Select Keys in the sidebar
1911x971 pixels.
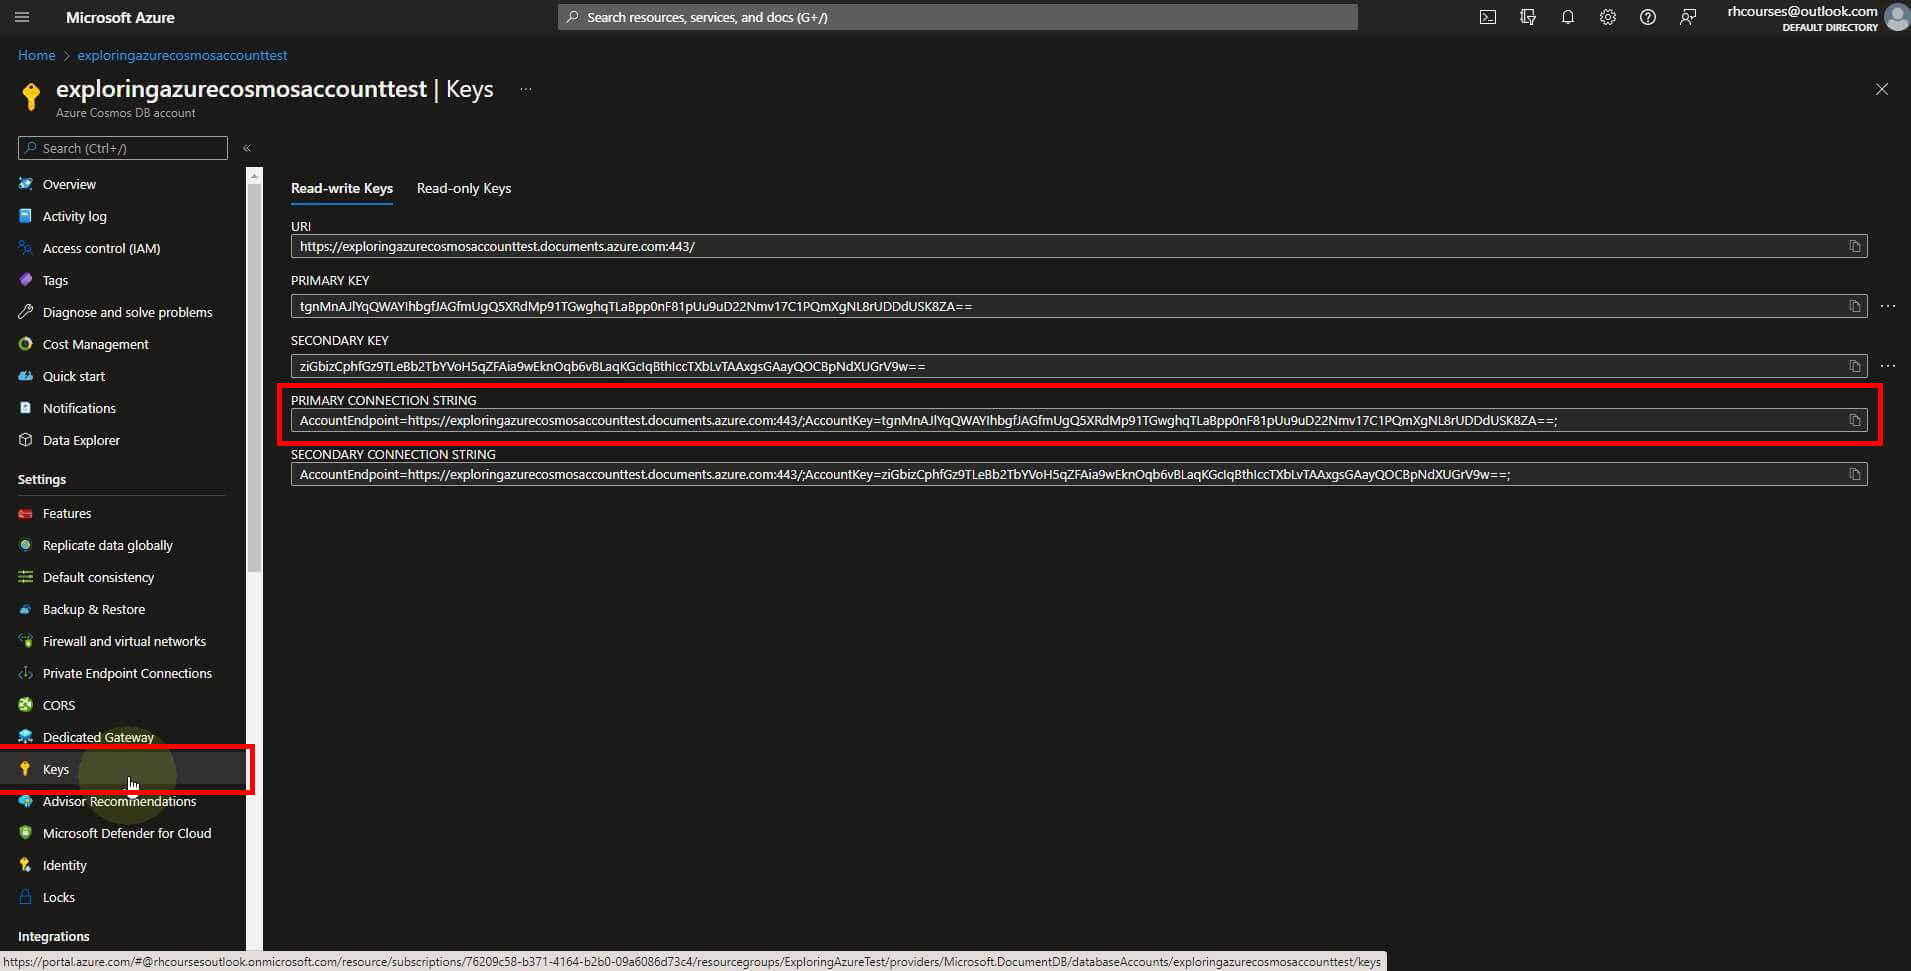point(123,769)
